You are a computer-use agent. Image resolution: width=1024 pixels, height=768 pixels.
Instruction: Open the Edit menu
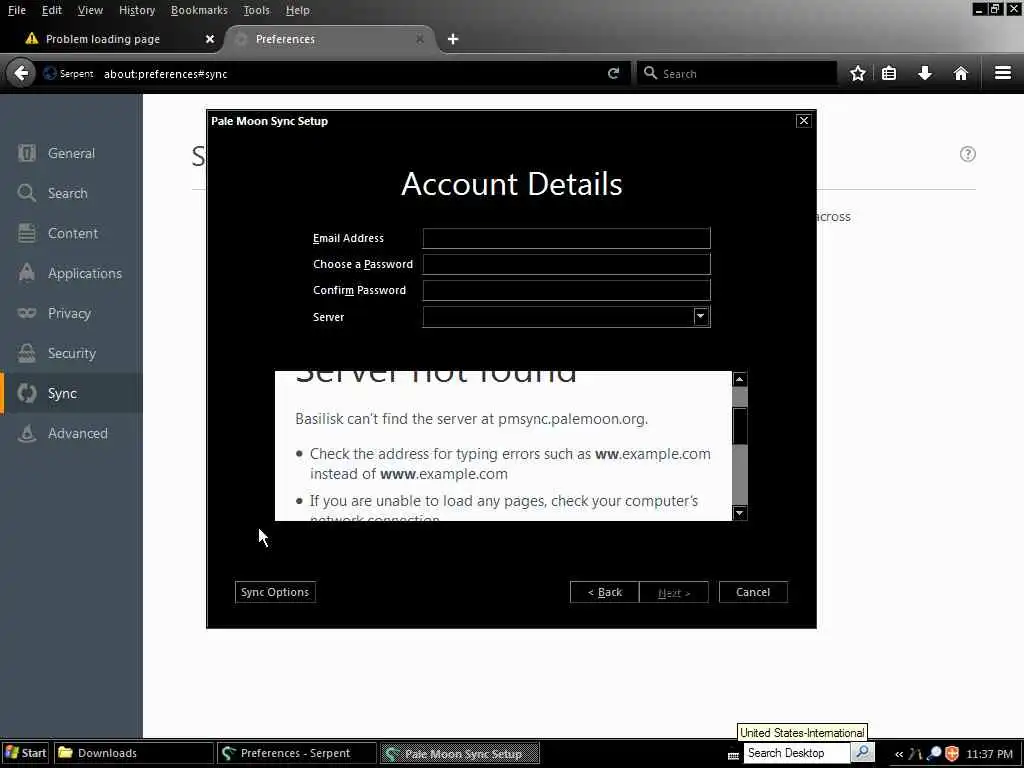[x=52, y=10]
